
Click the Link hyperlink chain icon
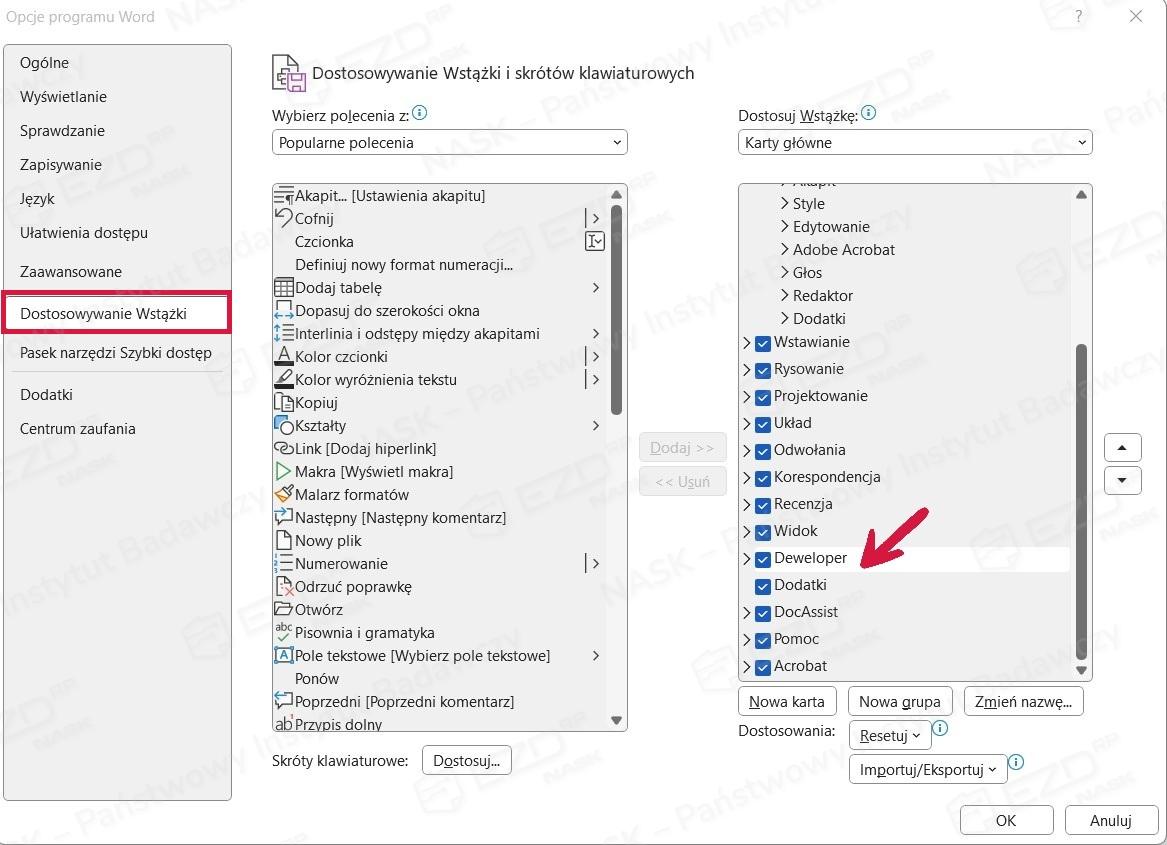[x=283, y=448]
